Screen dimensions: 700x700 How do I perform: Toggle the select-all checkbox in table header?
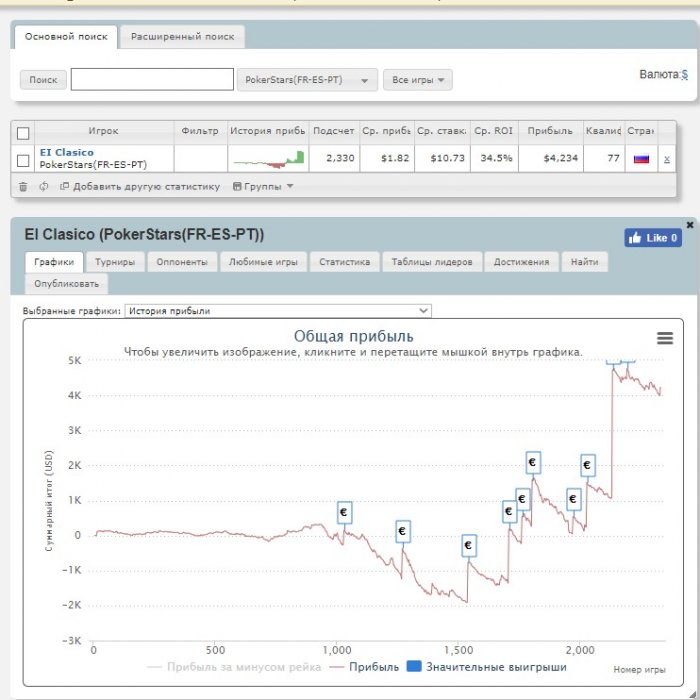point(23,132)
